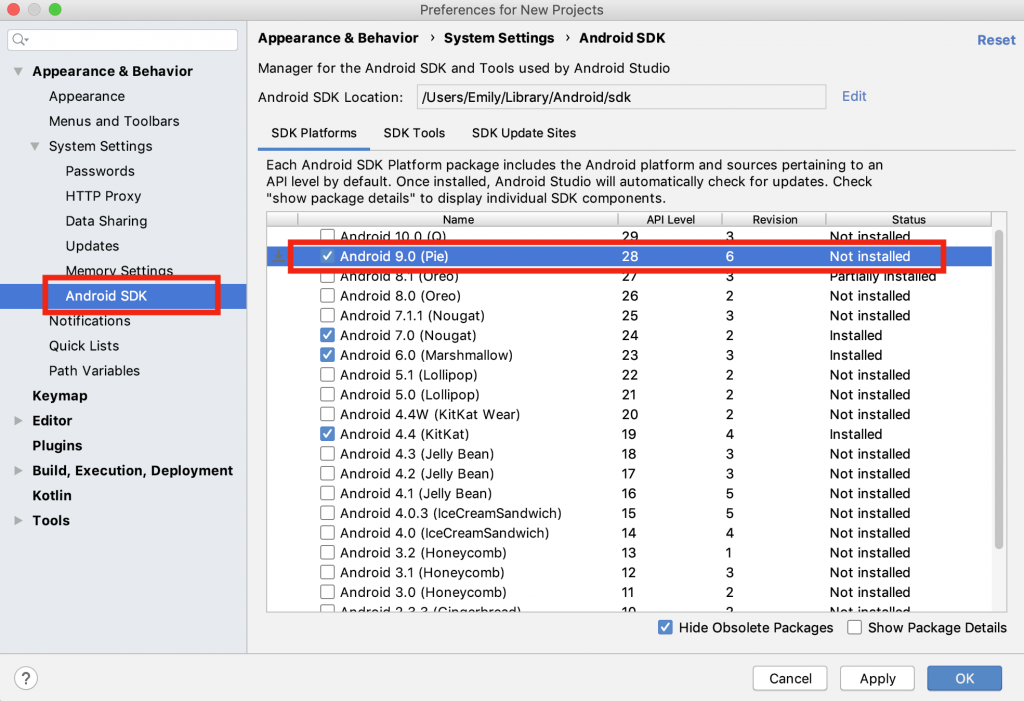Click the Android SDK Location field
Viewport: 1024px width, 701px height.
pos(620,98)
